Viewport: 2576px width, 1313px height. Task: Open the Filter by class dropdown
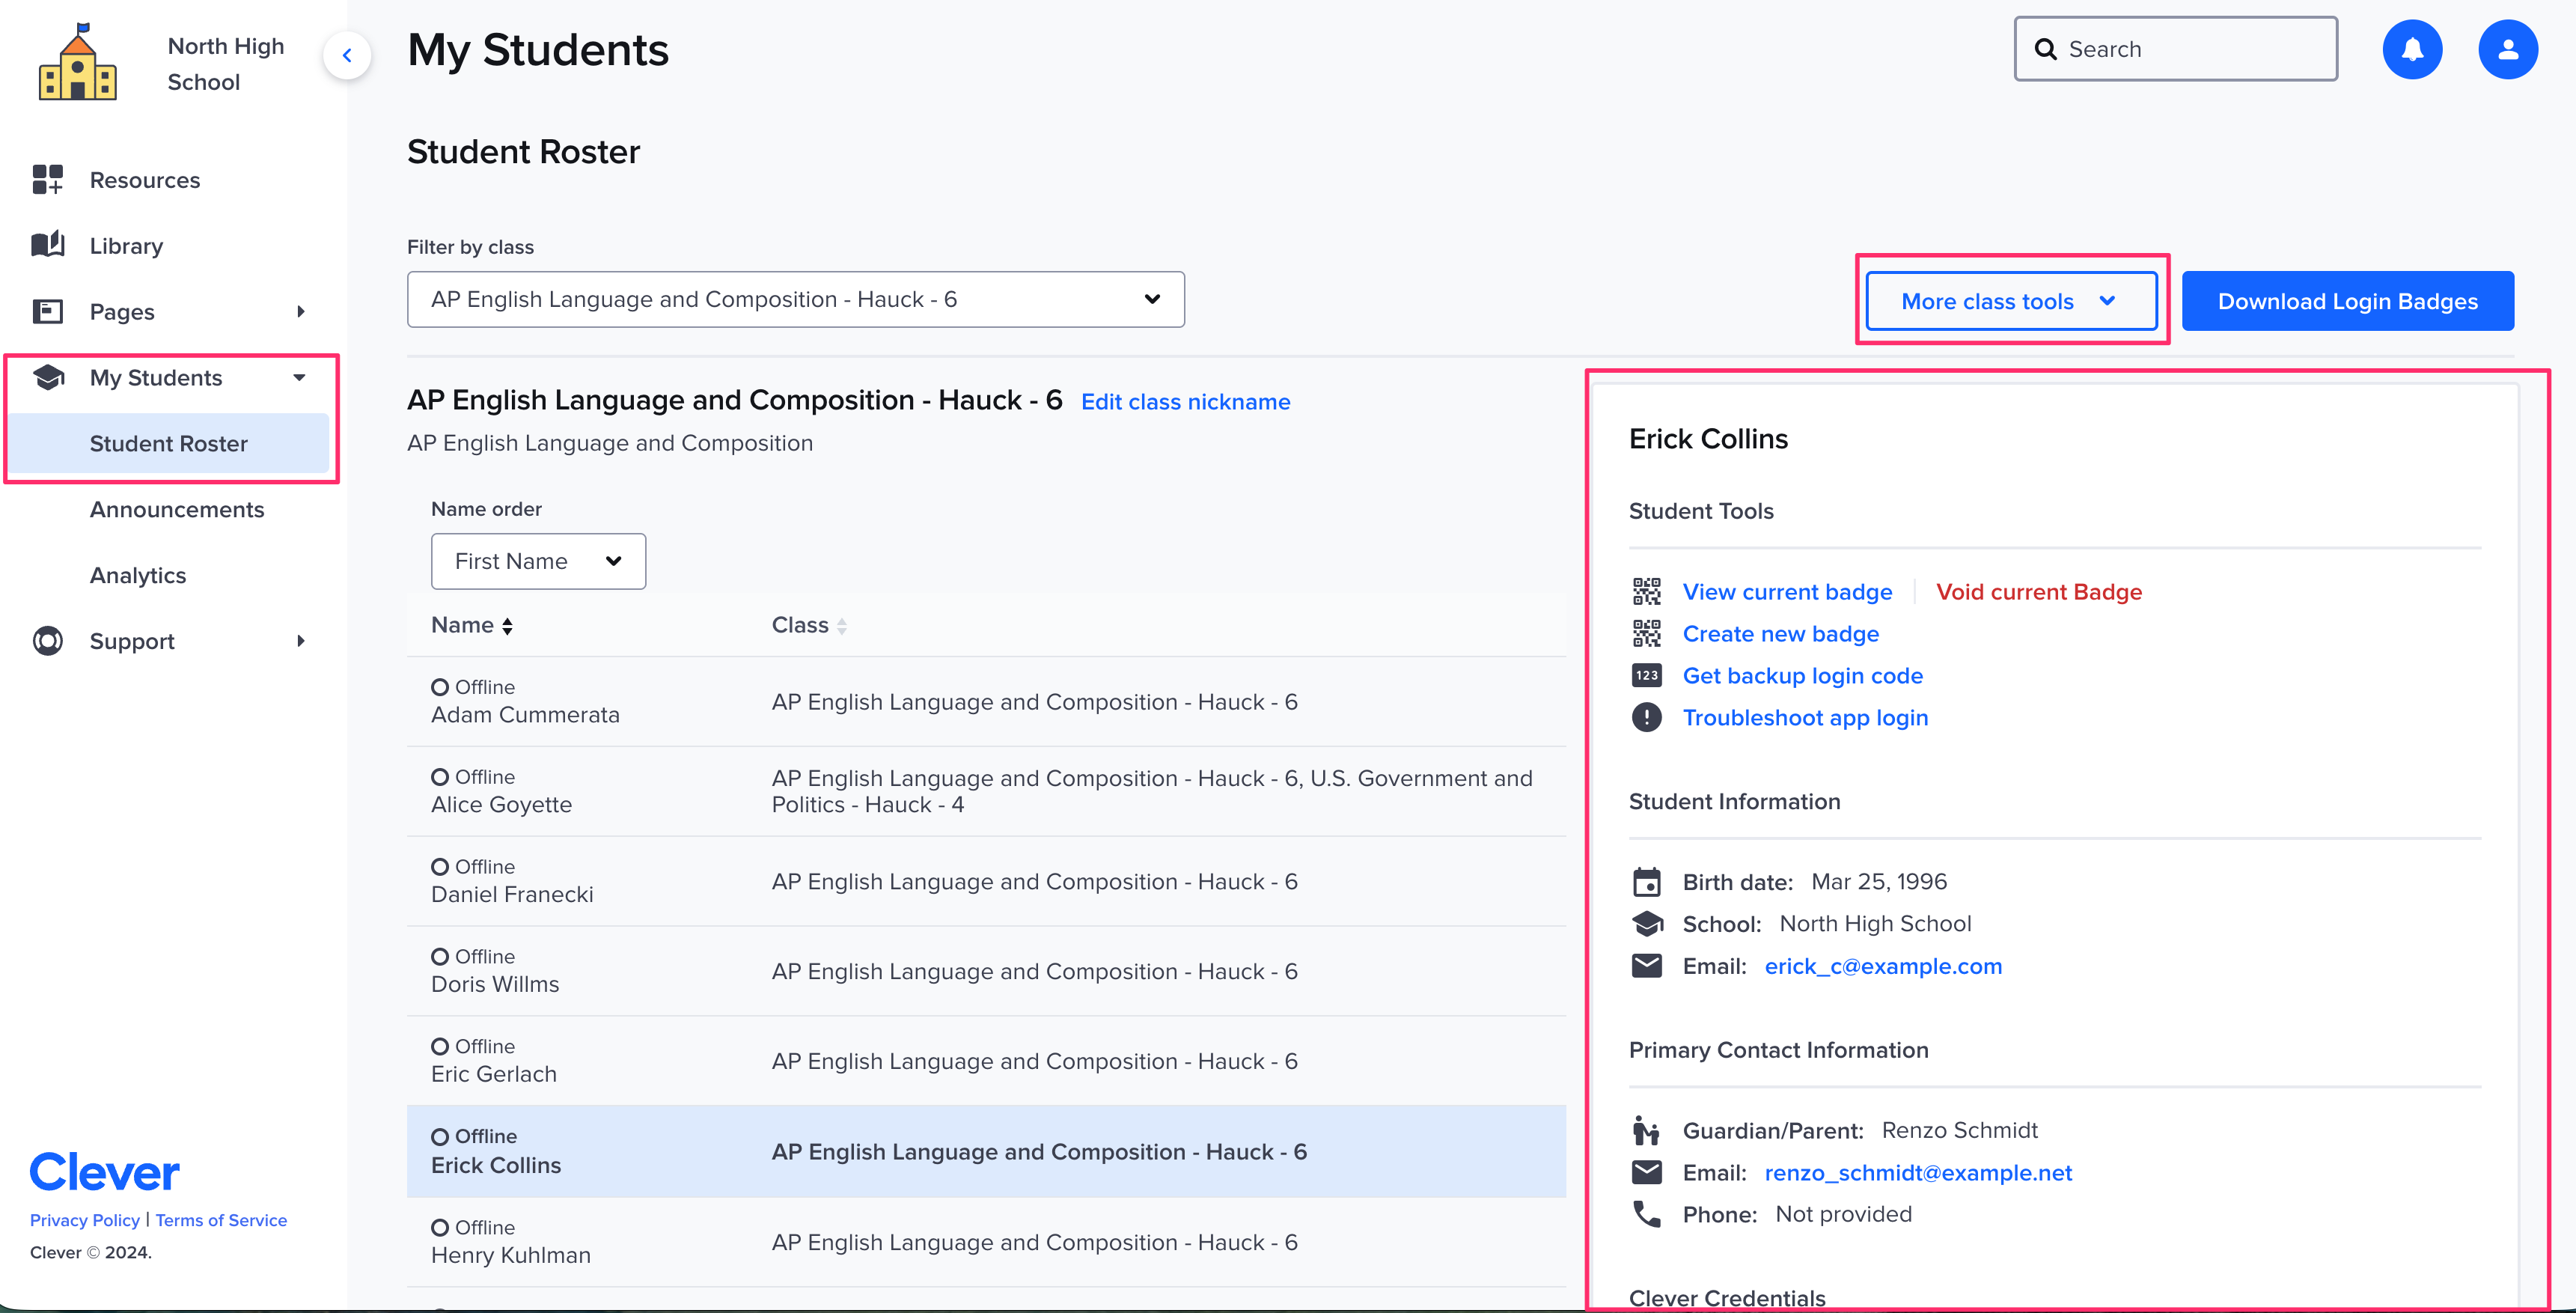click(x=795, y=299)
